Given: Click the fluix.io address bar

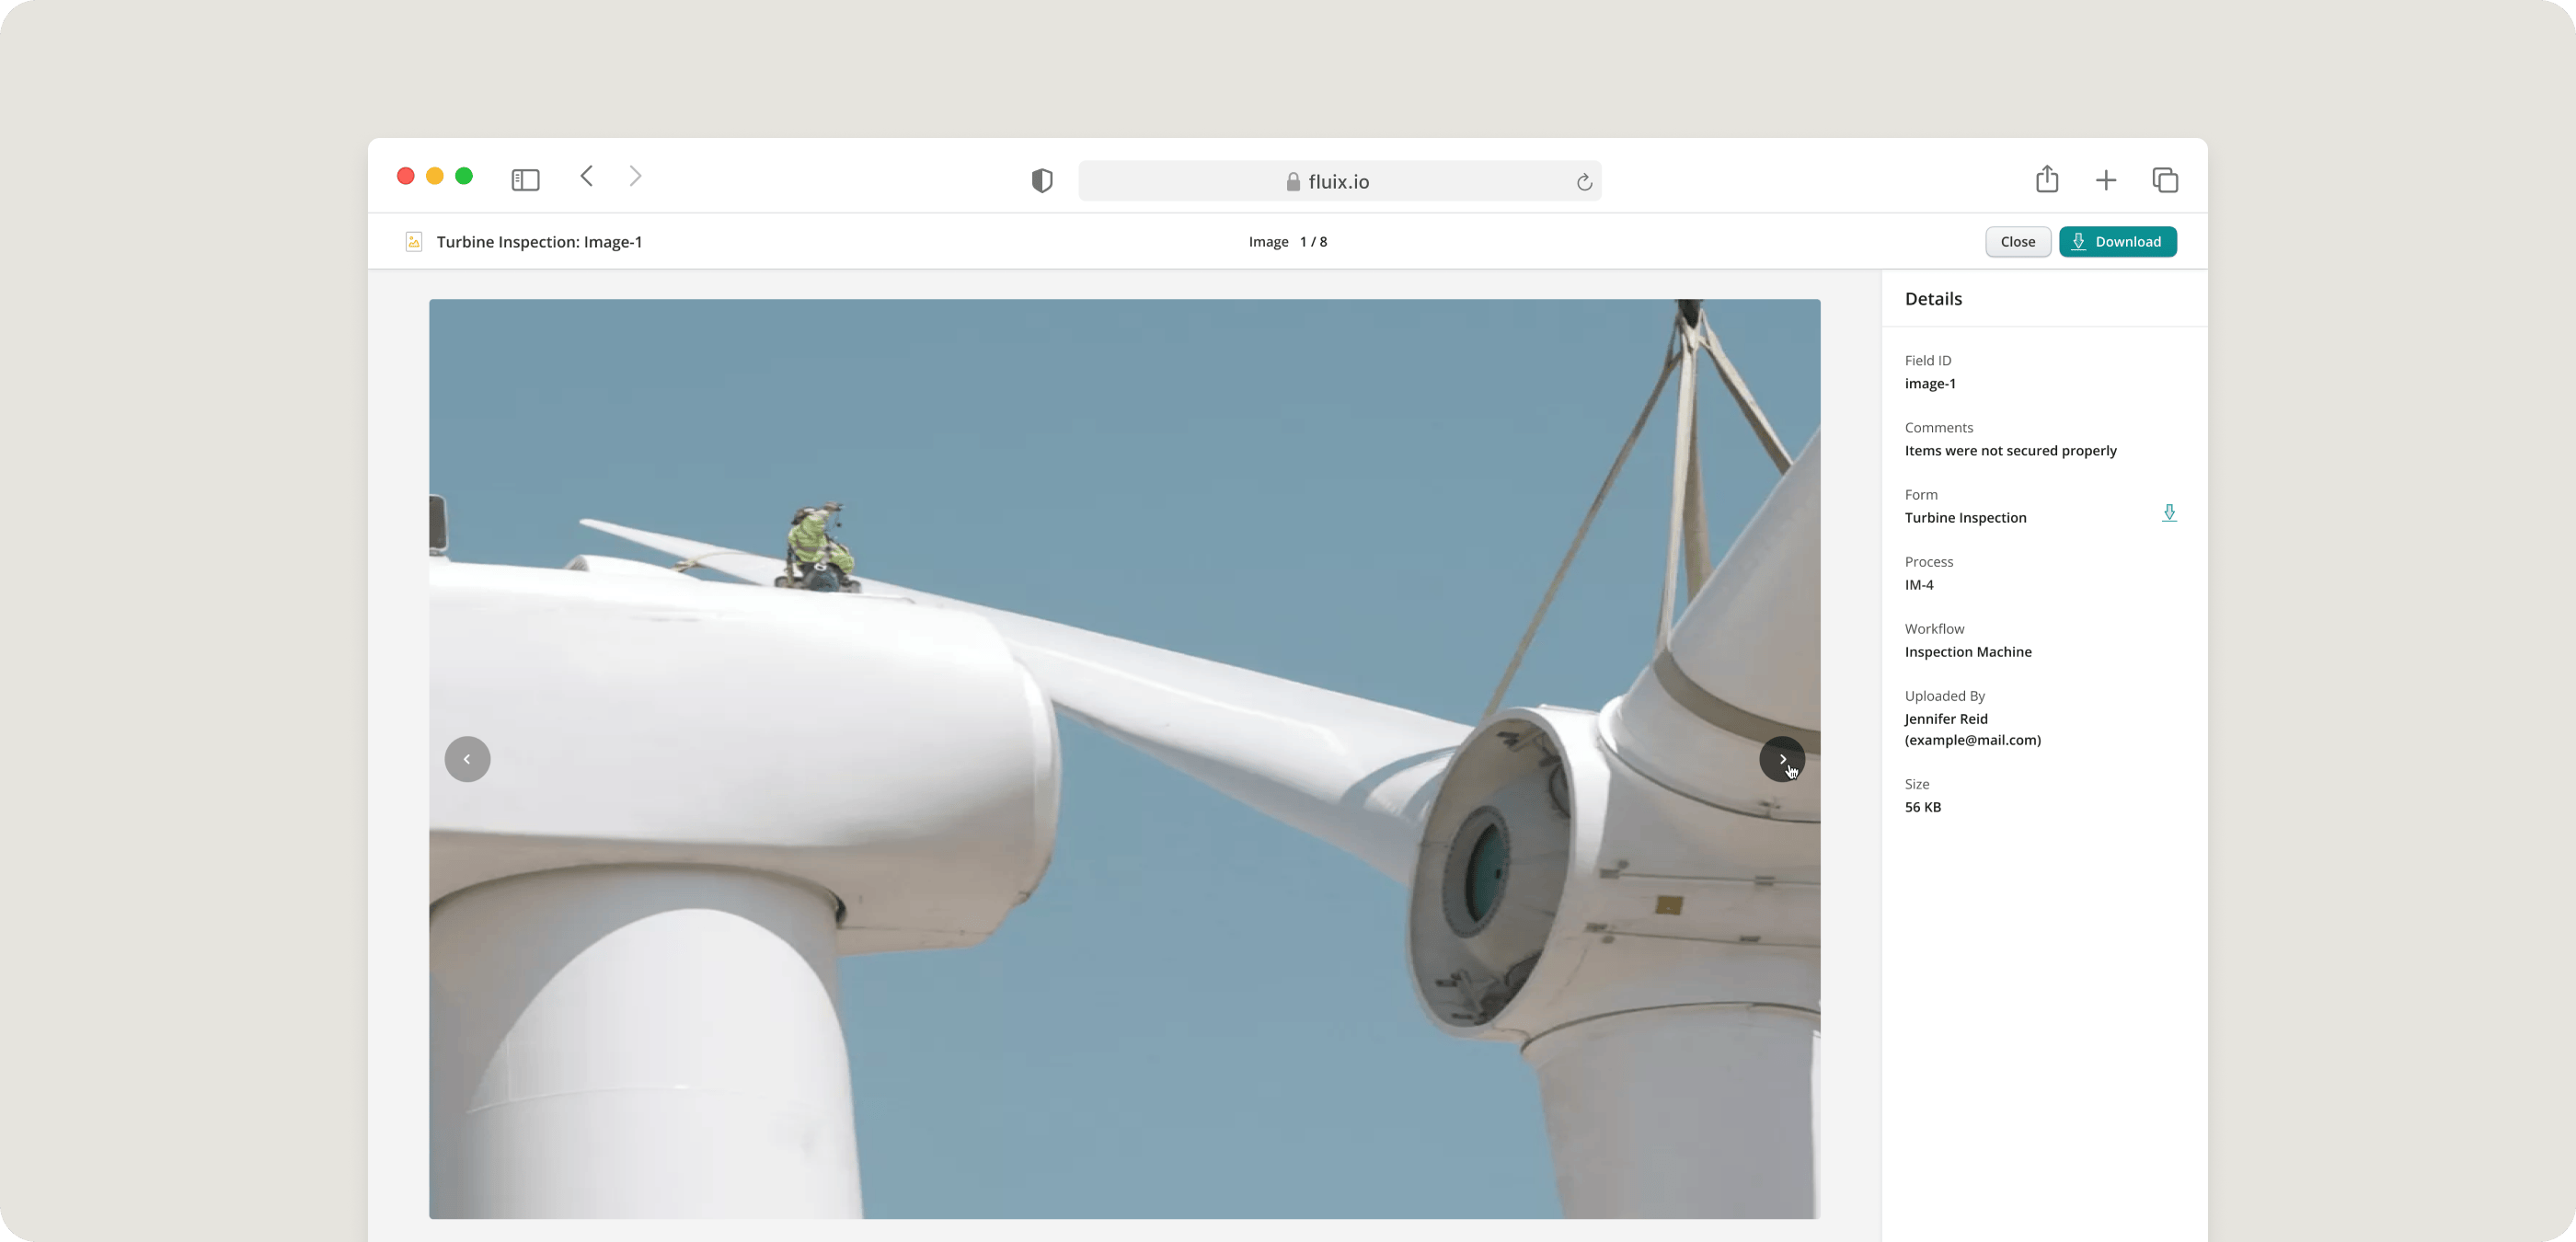Looking at the screenshot, I should (x=1338, y=182).
